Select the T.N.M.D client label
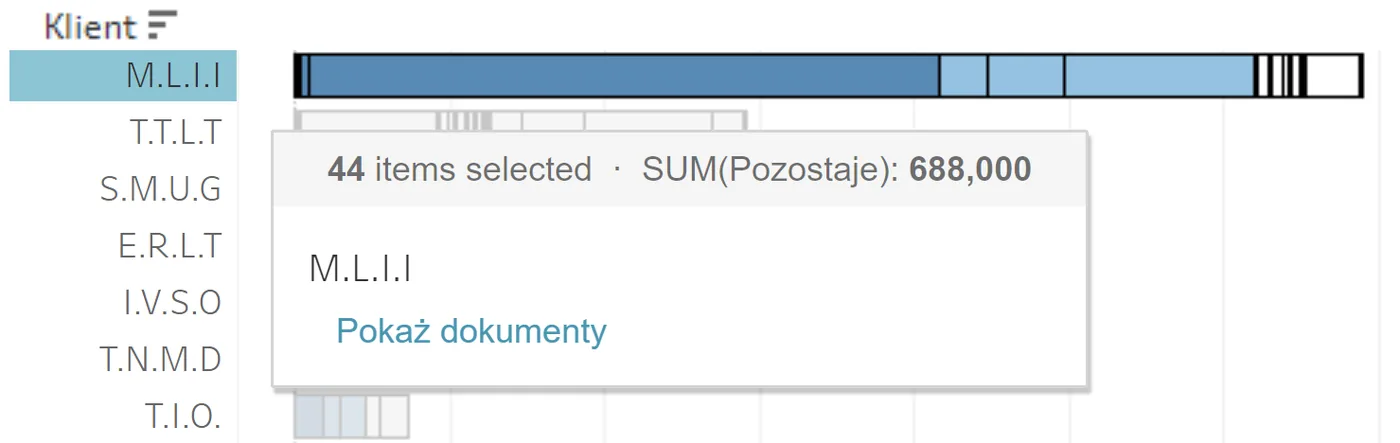The height and width of the screenshot is (443, 1400). point(161,359)
